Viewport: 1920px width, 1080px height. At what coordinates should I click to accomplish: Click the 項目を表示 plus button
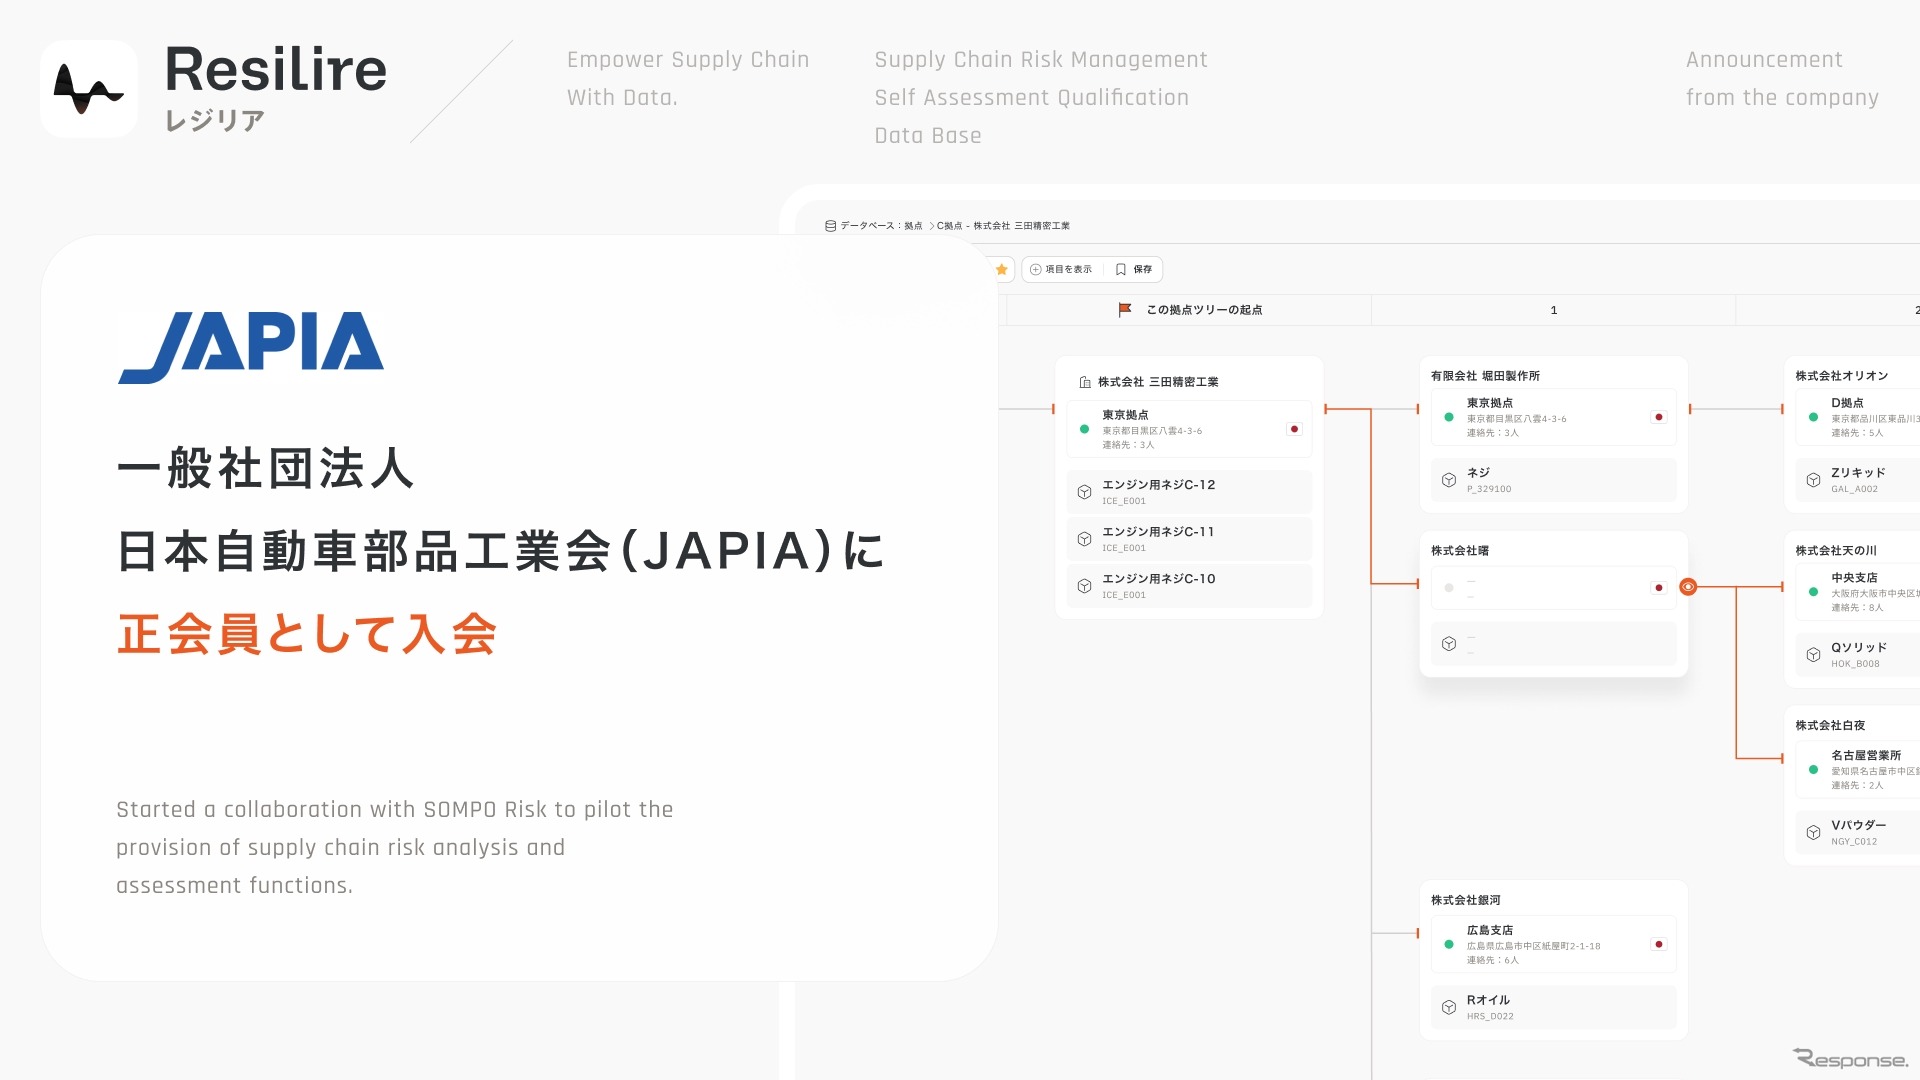tap(1061, 269)
